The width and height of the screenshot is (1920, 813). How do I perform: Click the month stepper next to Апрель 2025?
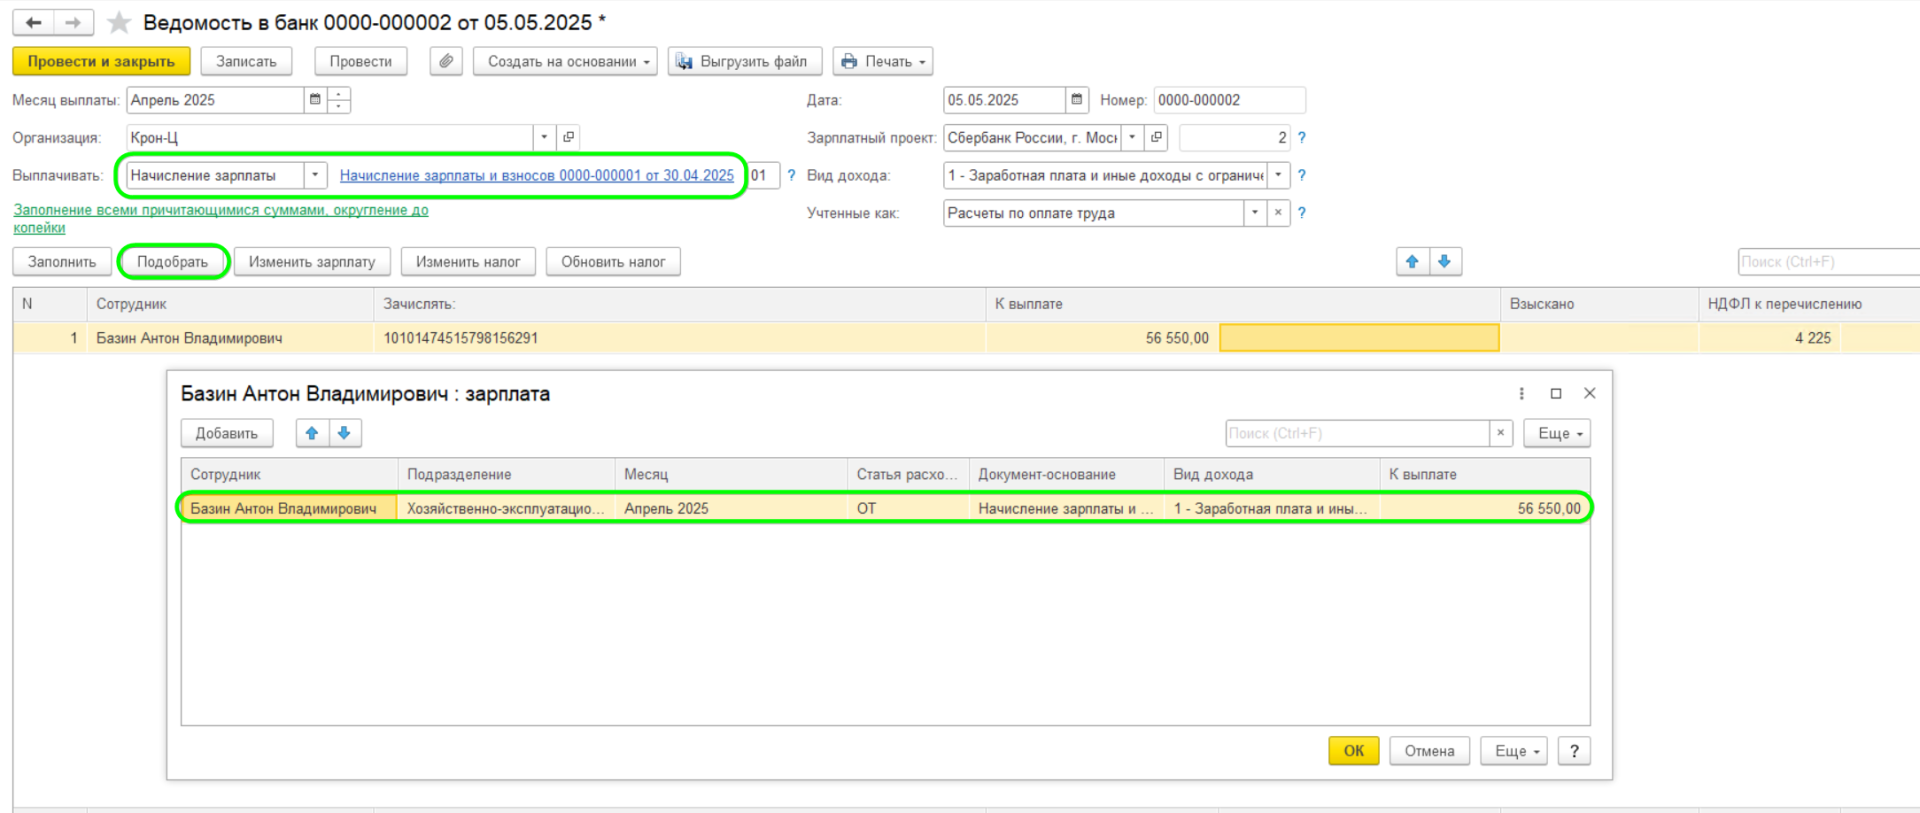[x=339, y=100]
